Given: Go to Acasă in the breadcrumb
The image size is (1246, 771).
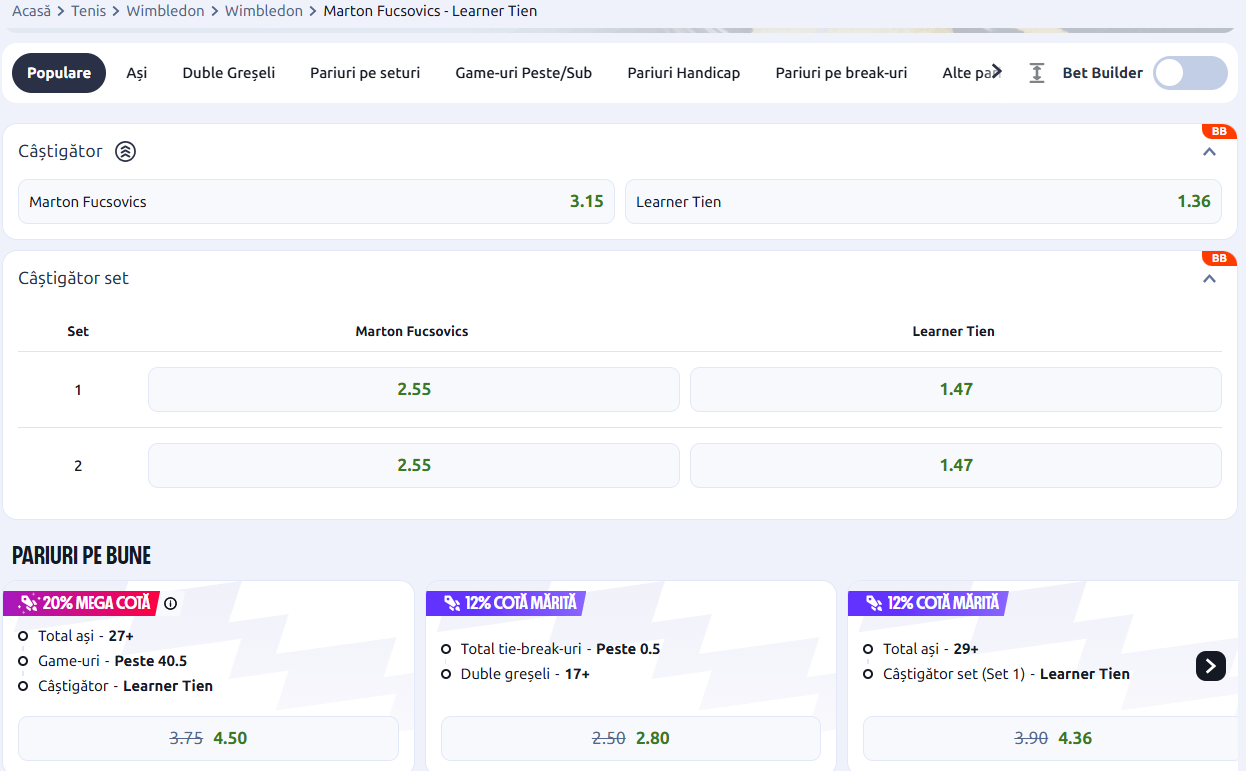Looking at the screenshot, I should tap(31, 11).
